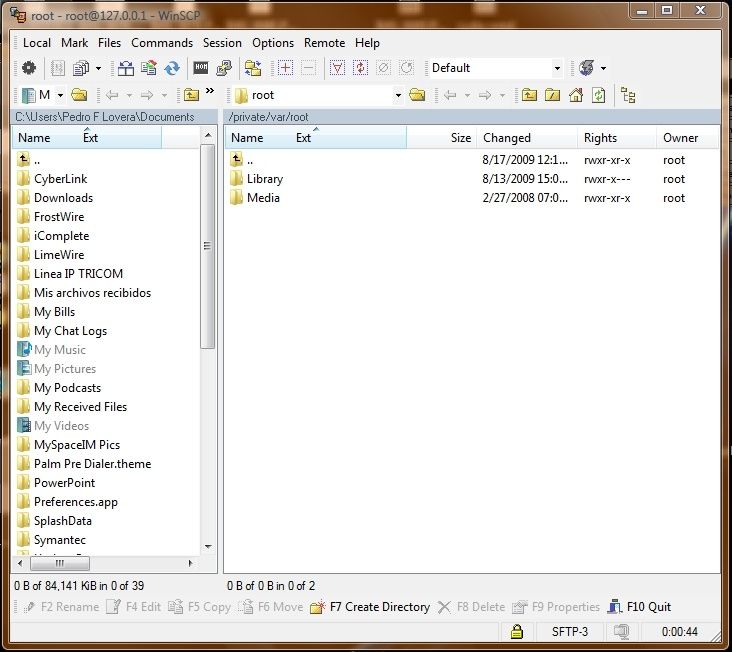Select My Chat Logs folder

point(70,331)
